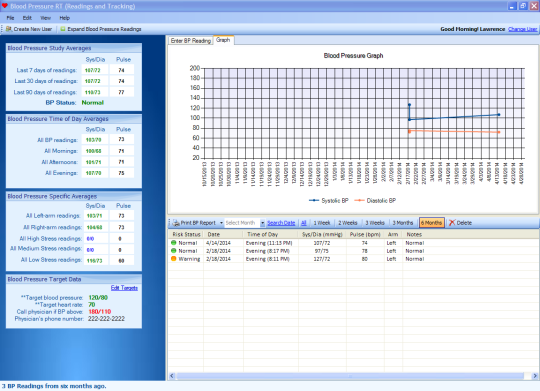Click the Blood Pressure Graph title

(x=353, y=55)
